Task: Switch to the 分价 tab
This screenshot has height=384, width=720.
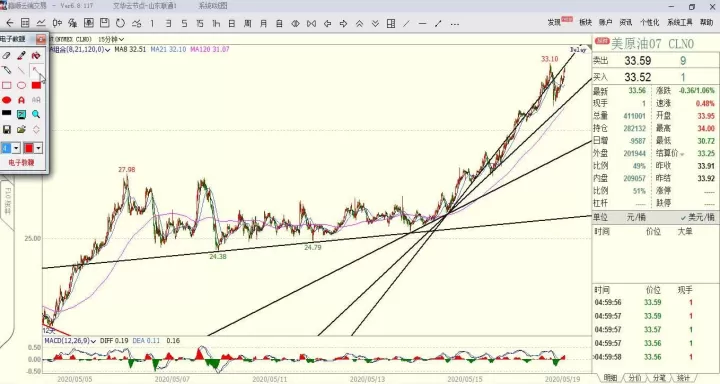Action: (x=635, y=378)
